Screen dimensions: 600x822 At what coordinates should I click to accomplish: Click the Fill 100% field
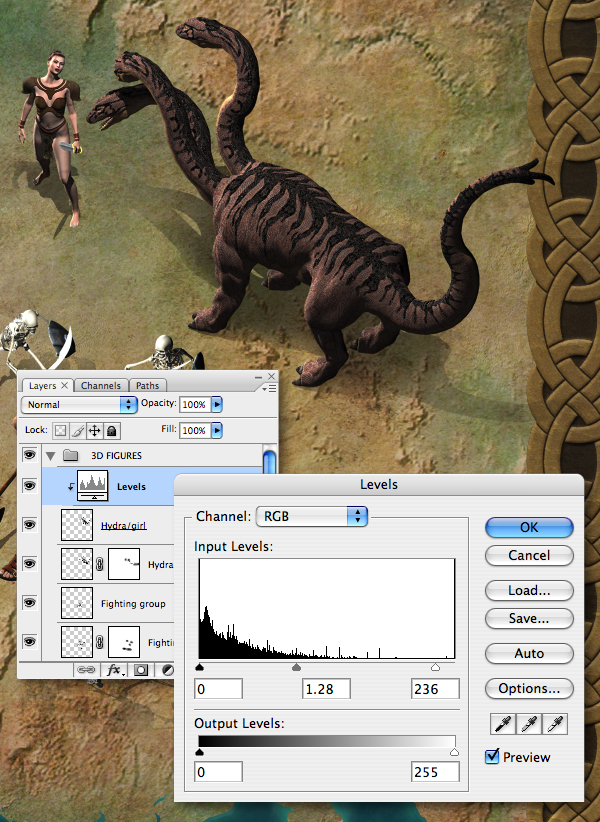tap(195, 430)
